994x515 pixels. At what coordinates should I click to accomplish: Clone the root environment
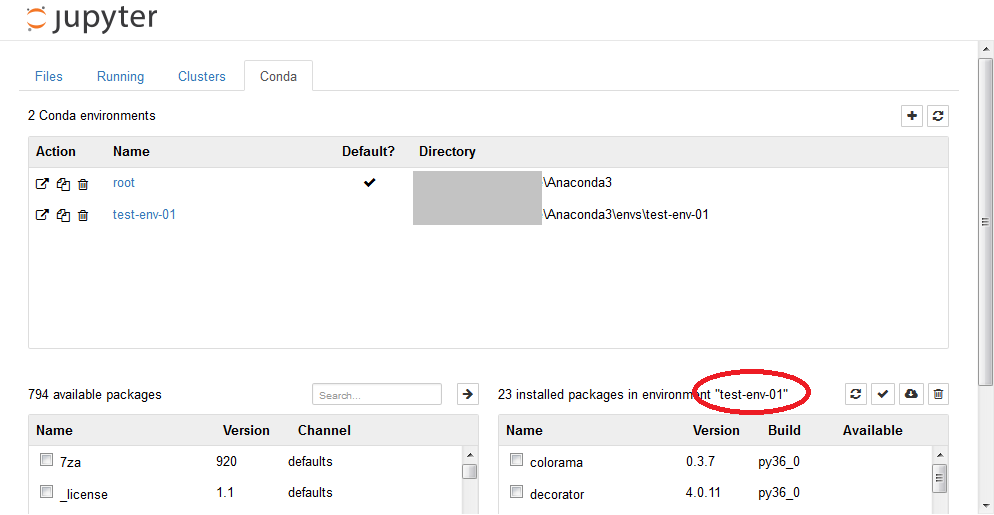(62, 184)
